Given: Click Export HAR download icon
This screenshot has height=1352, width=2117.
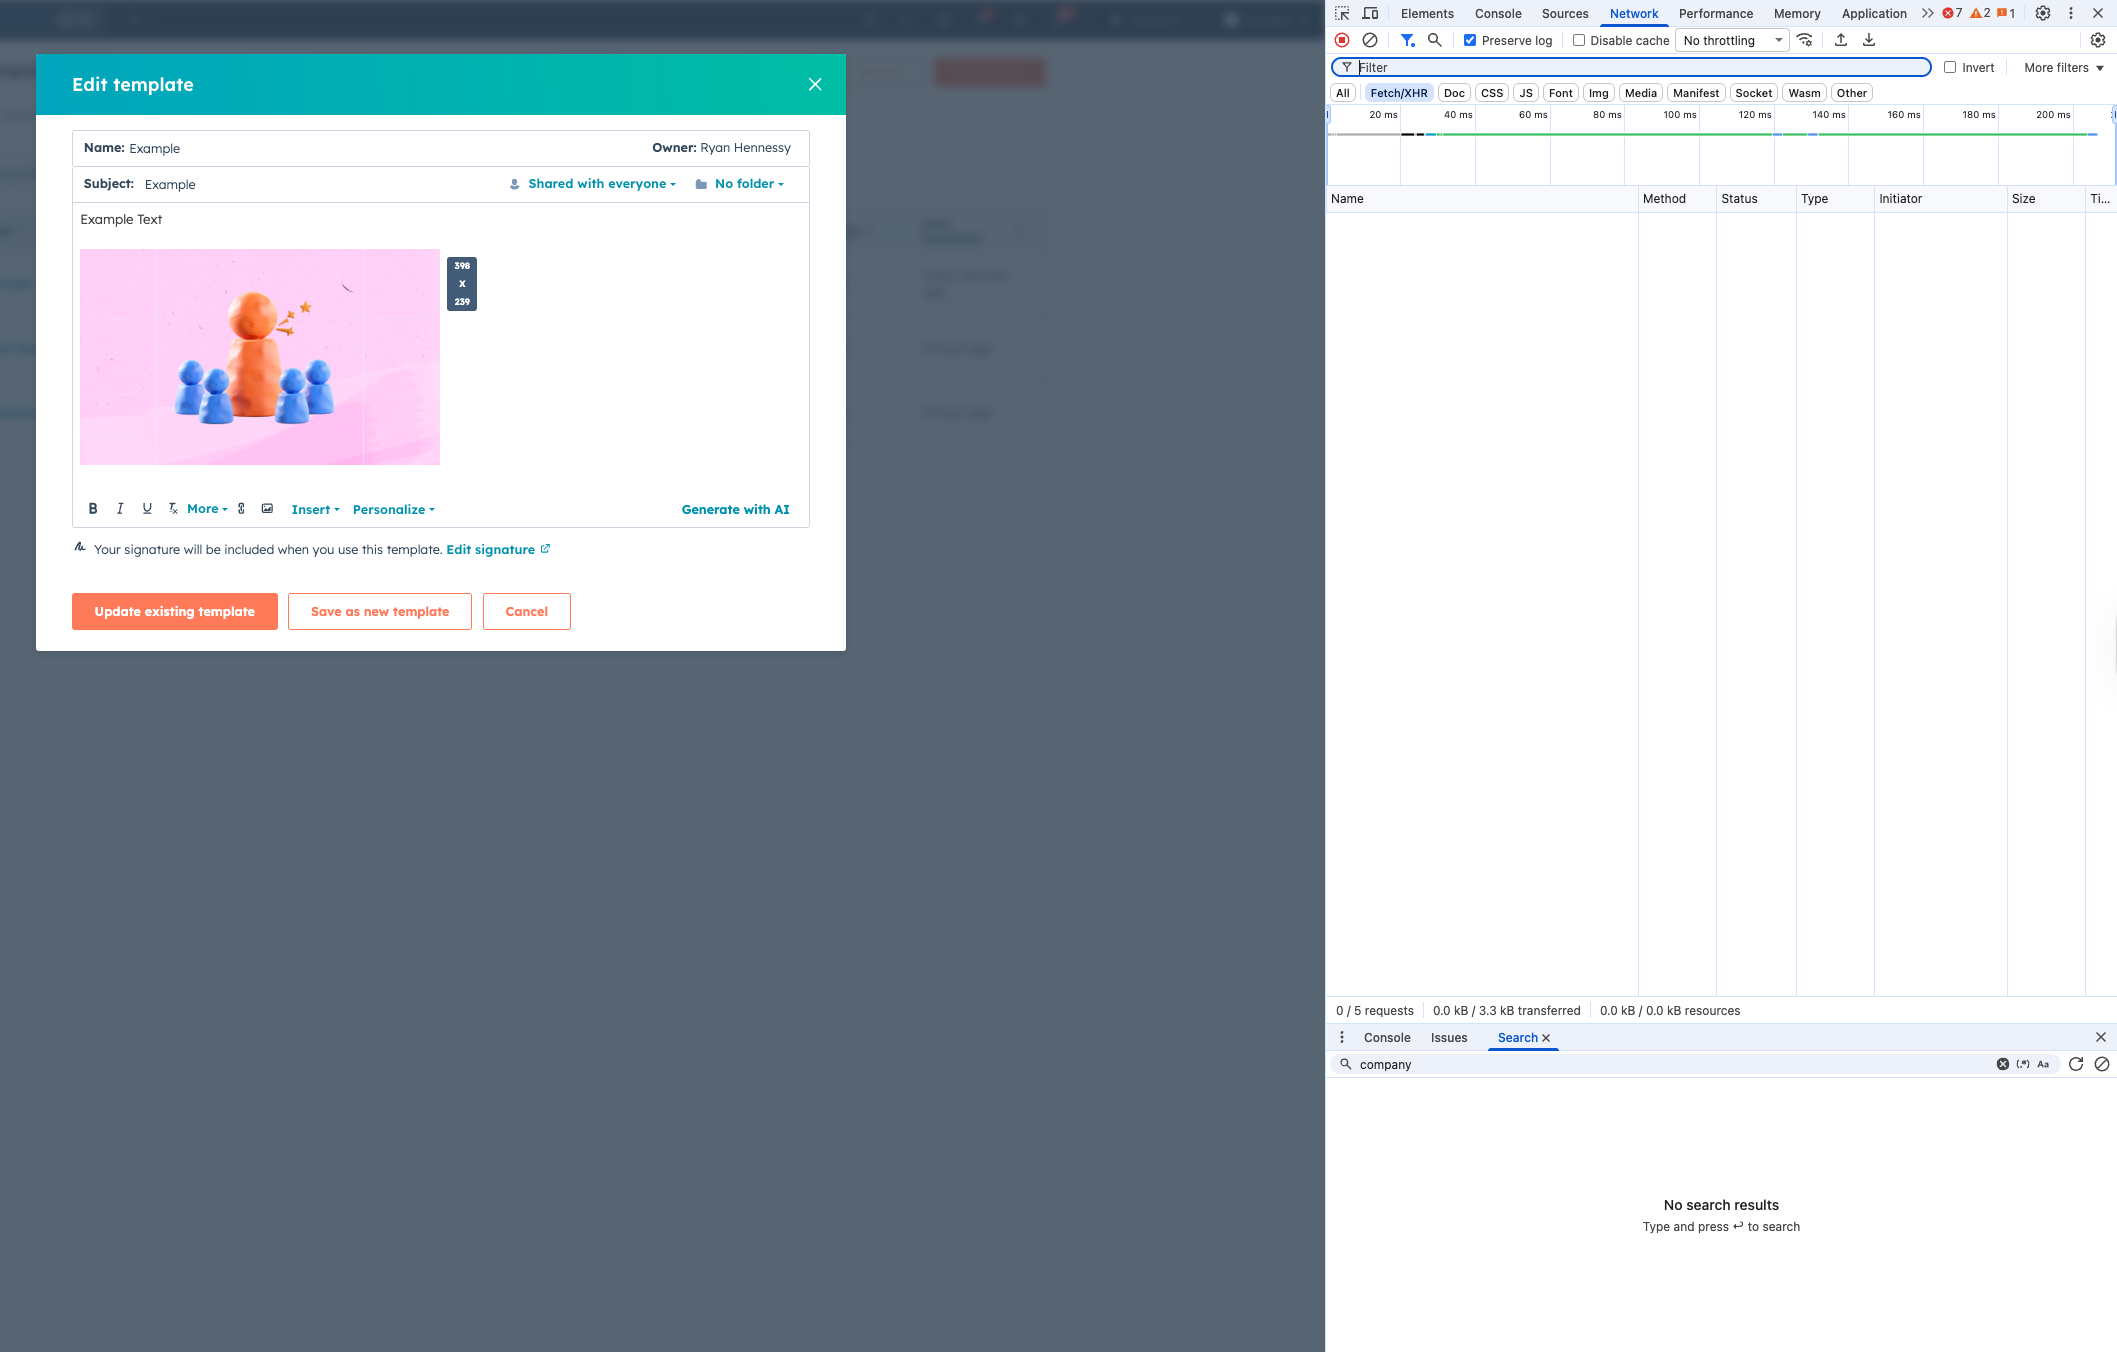Looking at the screenshot, I should [1869, 40].
